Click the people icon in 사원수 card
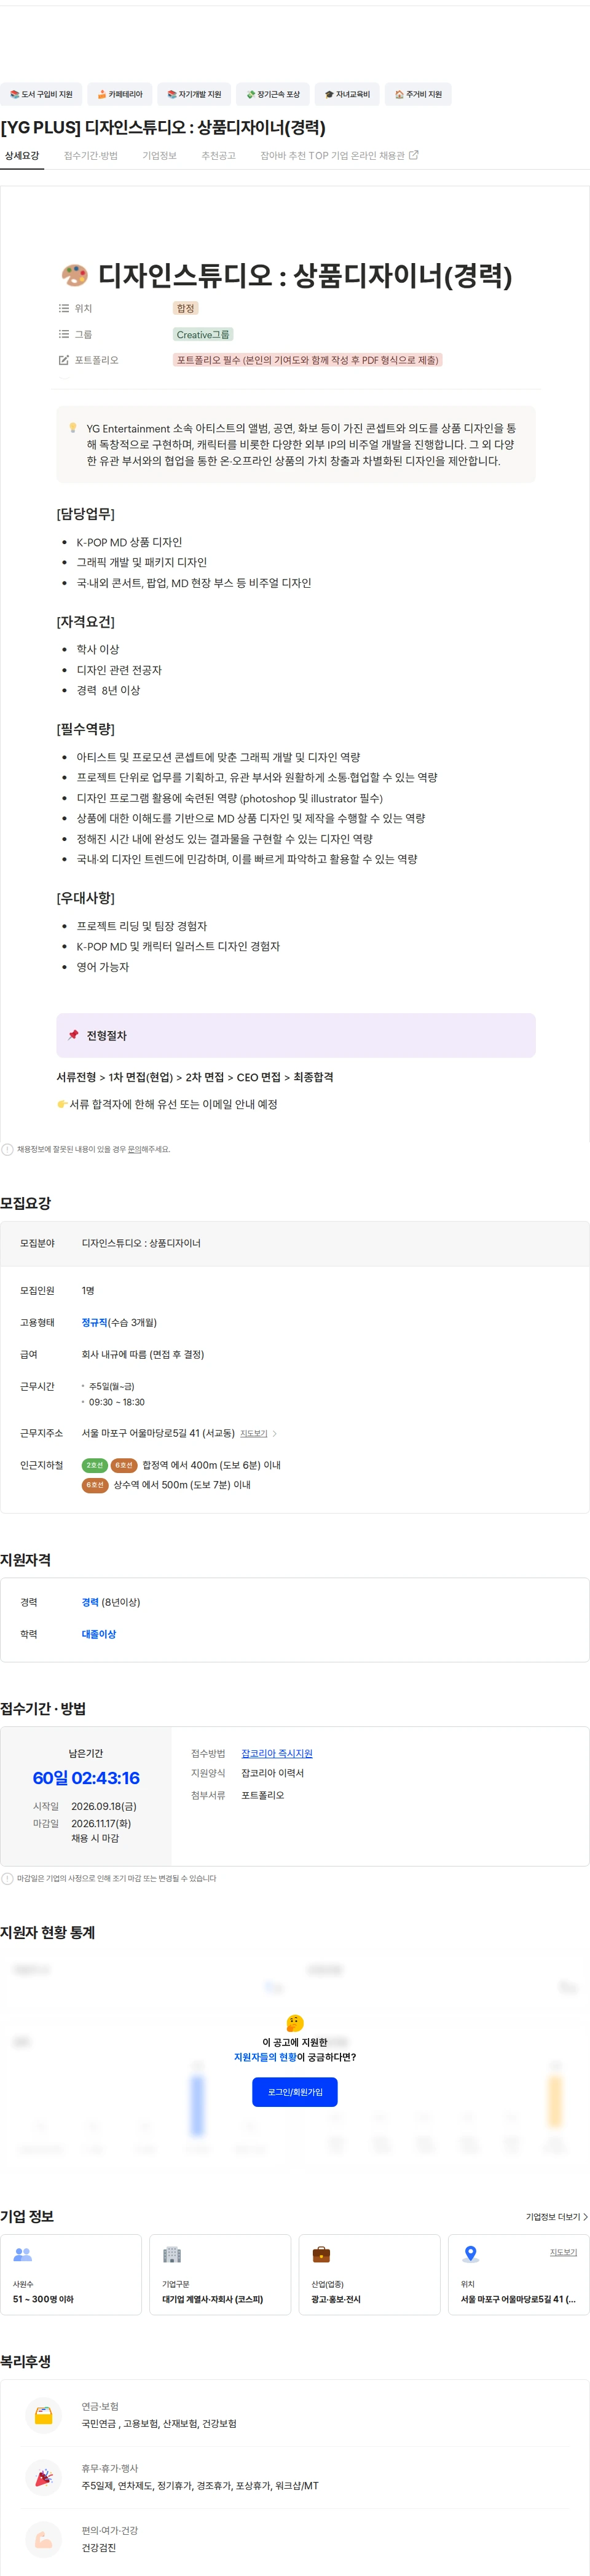 [x=23, y=2255]
